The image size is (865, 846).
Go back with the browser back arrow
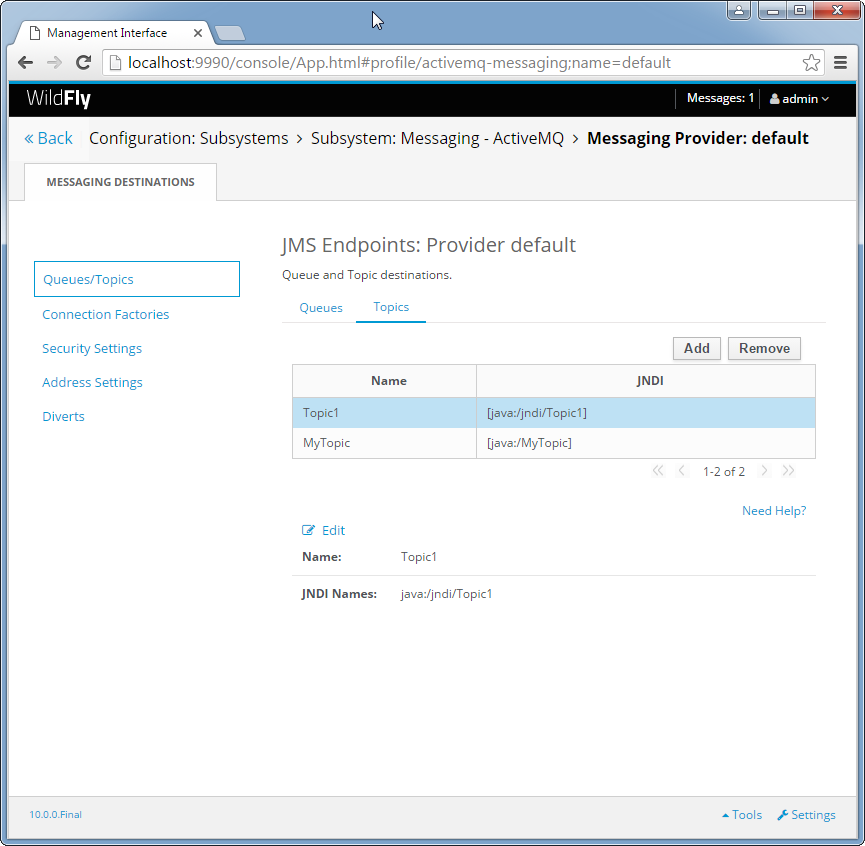(25, 63)
